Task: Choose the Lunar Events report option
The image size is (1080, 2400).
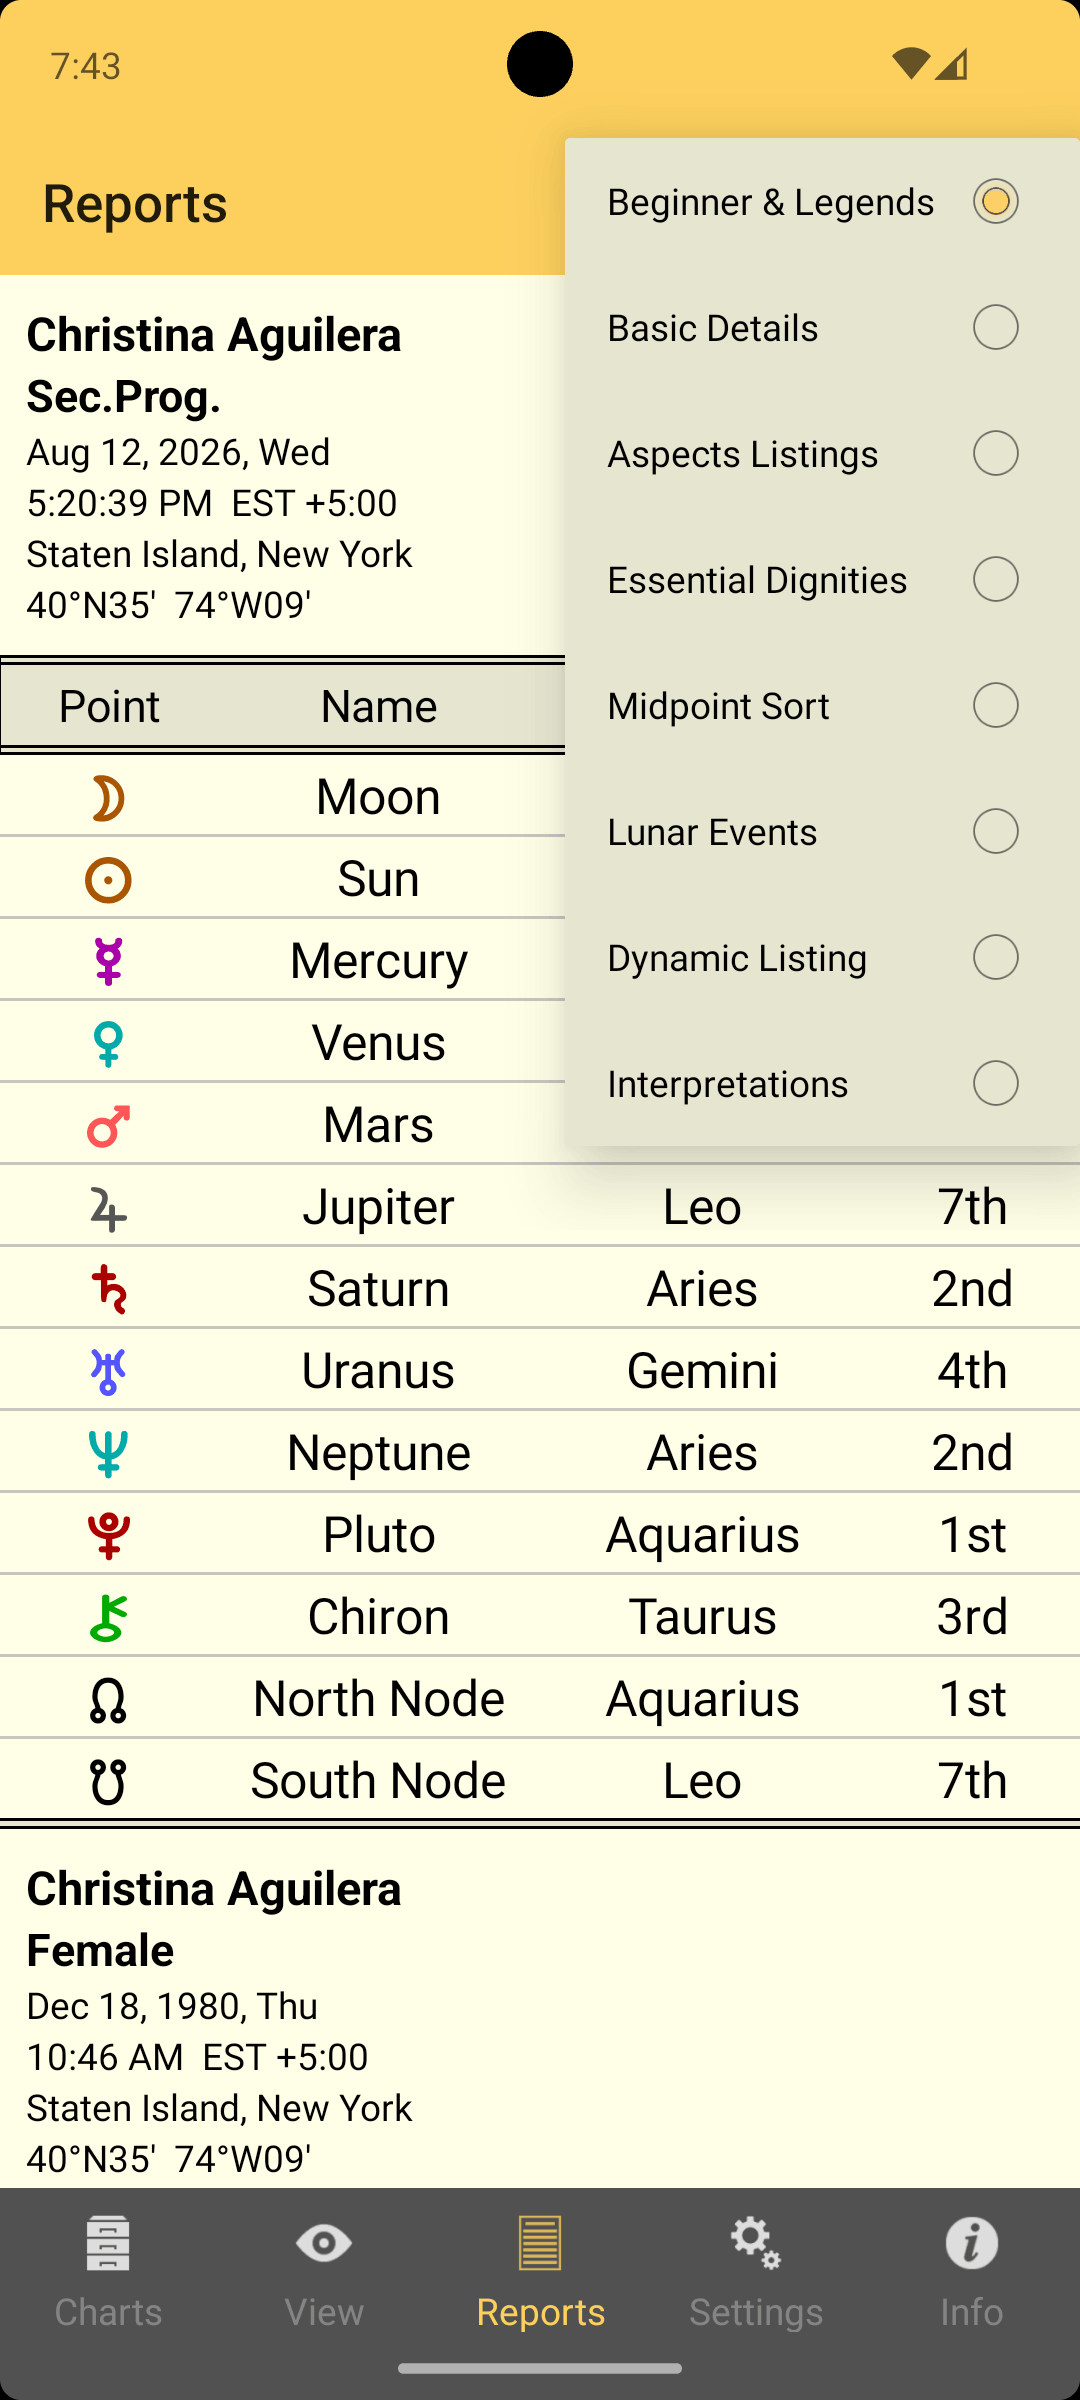Action: click(x=822, y=831)
